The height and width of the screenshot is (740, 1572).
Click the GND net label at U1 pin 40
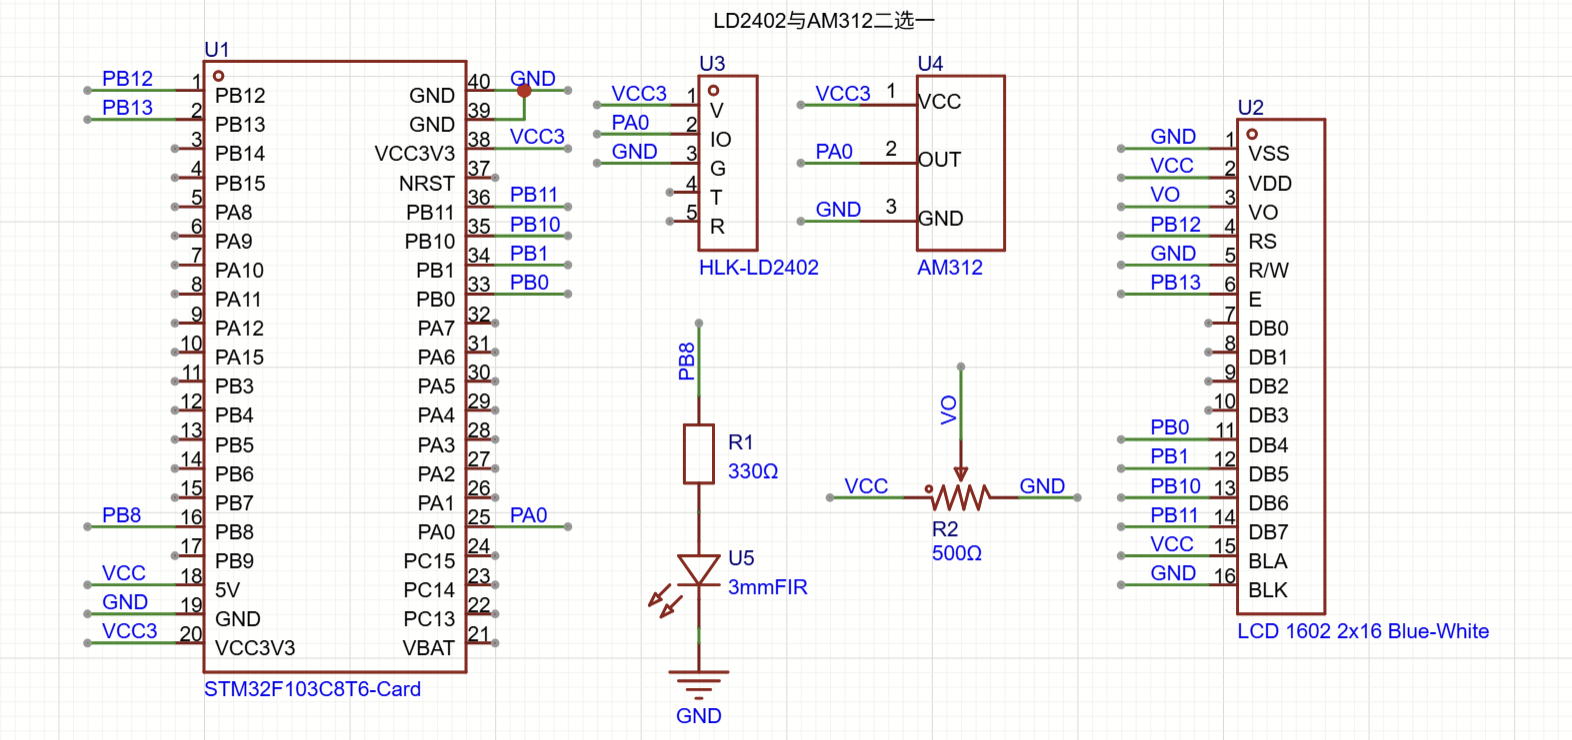(533, 78)
